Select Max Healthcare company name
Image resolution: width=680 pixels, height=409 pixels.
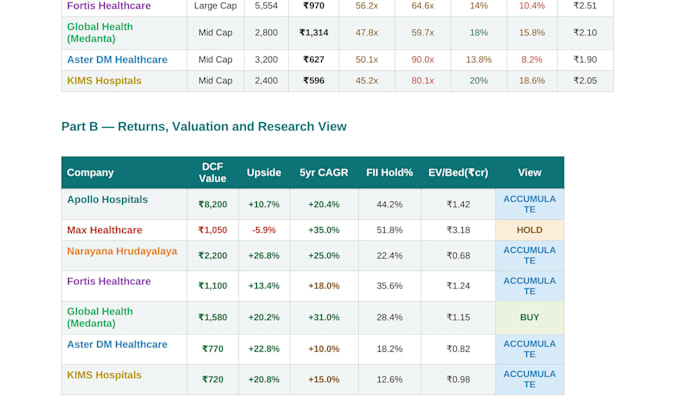click(105, 230)
